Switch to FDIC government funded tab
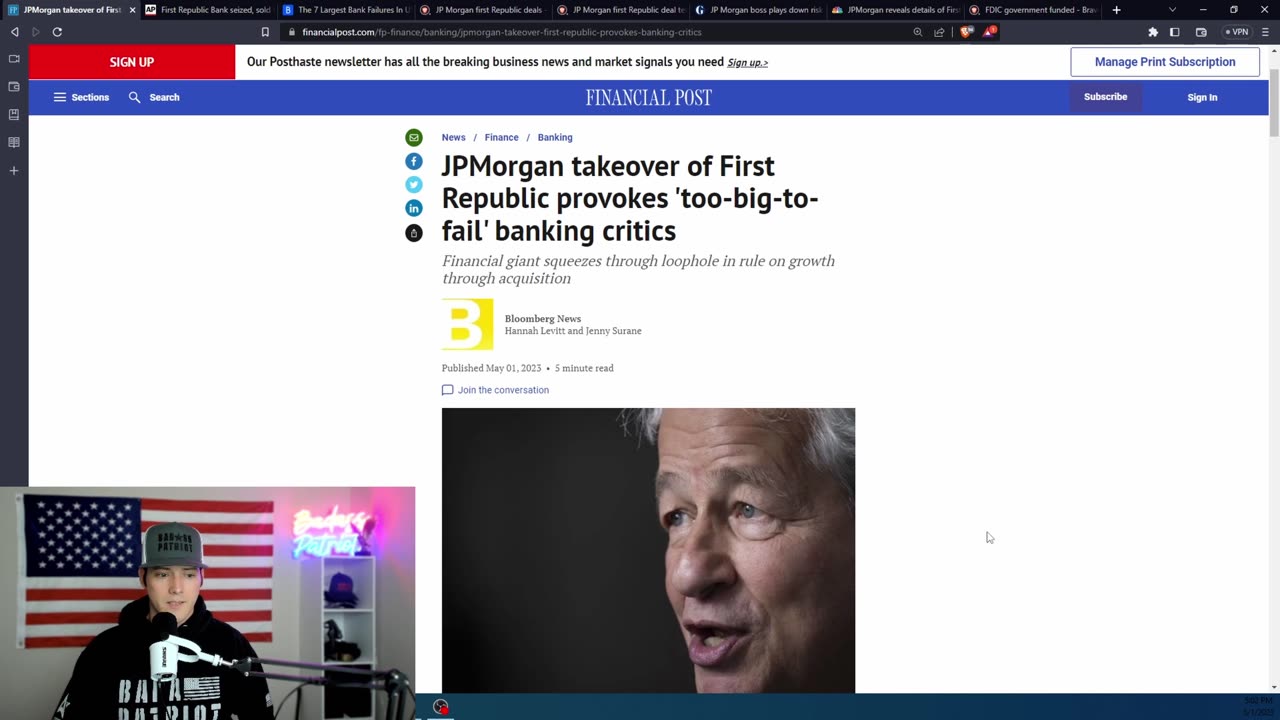 click(x=1032, y=10)
